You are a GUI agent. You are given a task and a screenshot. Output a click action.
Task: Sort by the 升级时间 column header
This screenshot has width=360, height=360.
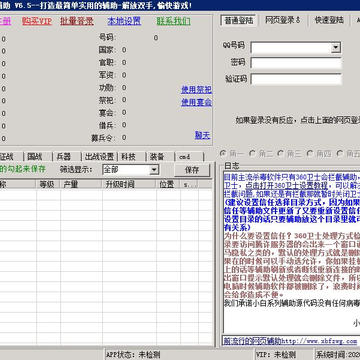pos(129,184)
